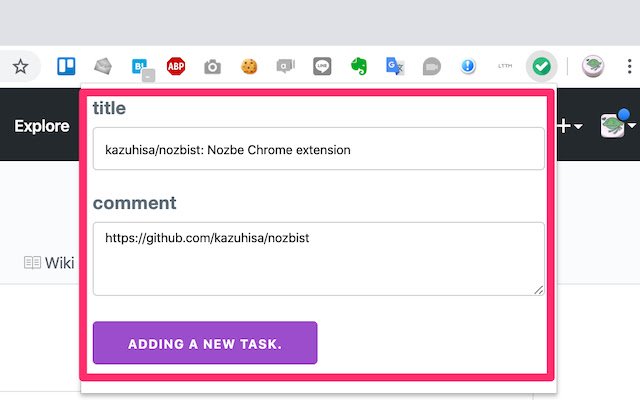Open the GitHub user avatar menu

coord(618,124)
